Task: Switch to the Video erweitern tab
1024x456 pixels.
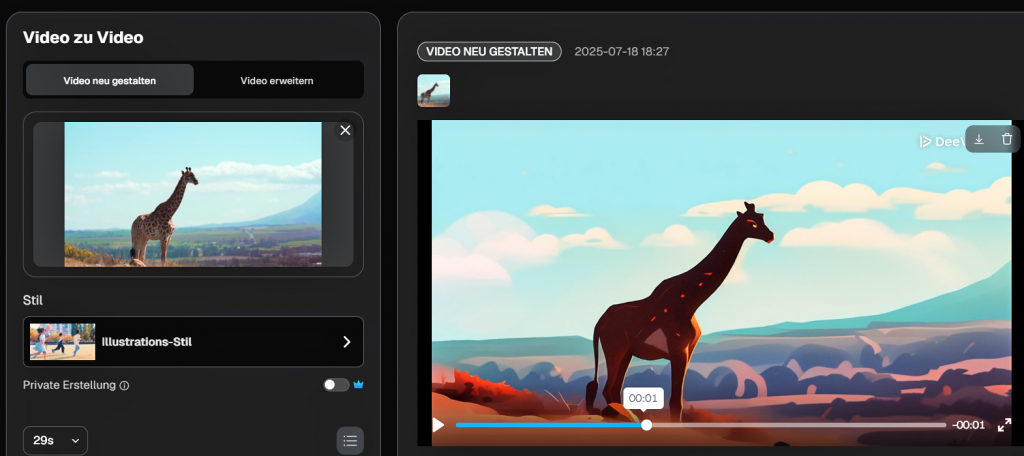Action: (x=277, y=80)
